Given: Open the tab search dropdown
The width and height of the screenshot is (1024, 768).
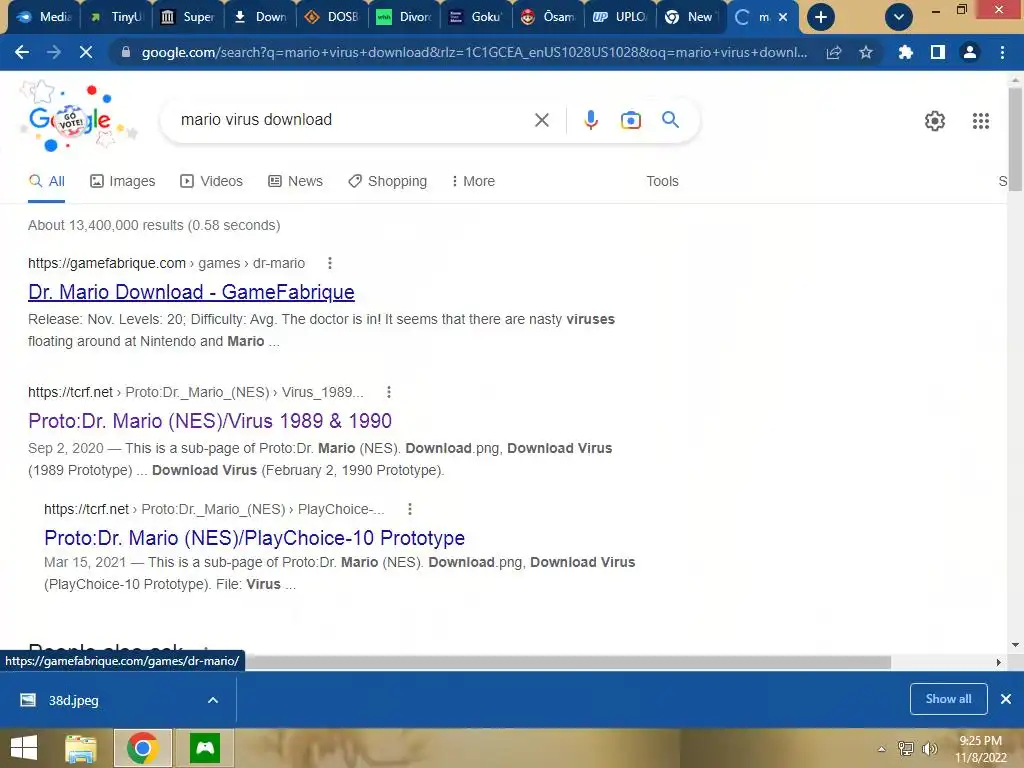Looking at the screenshot, I should [x=899, y=17].
